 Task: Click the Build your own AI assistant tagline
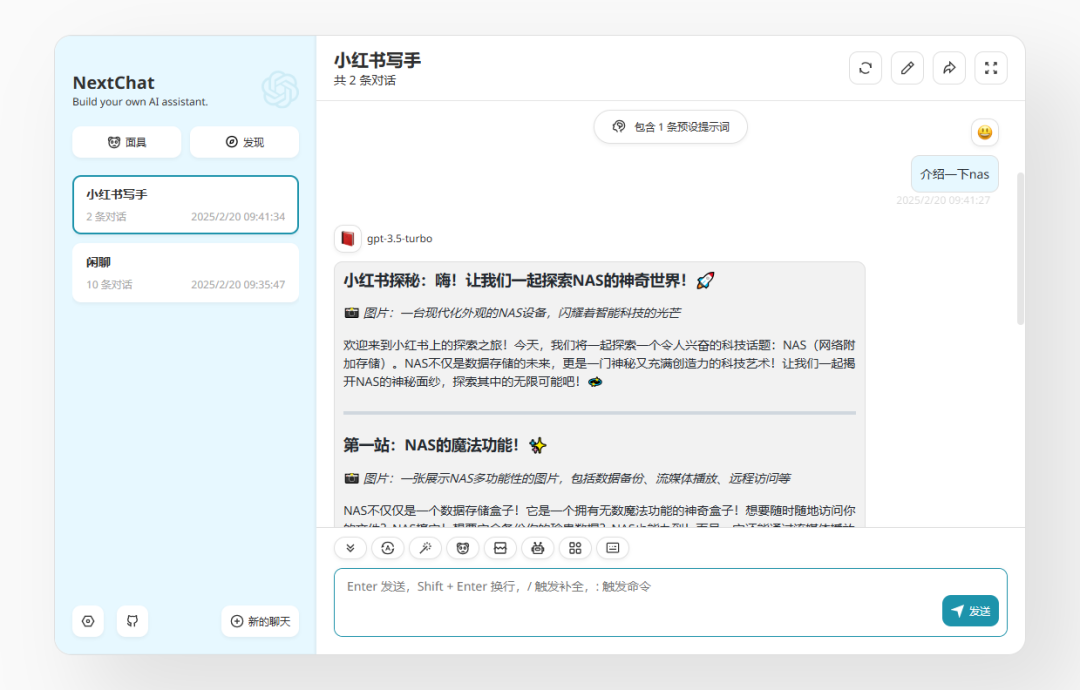(141, 102)
